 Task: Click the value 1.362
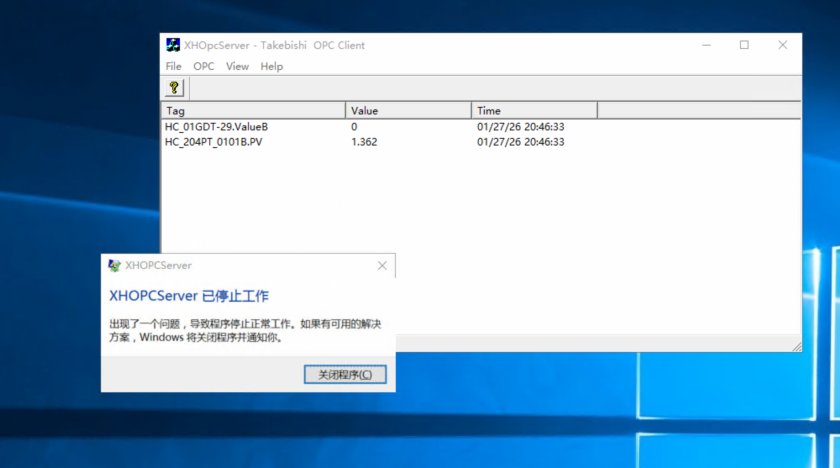(364, 142)
